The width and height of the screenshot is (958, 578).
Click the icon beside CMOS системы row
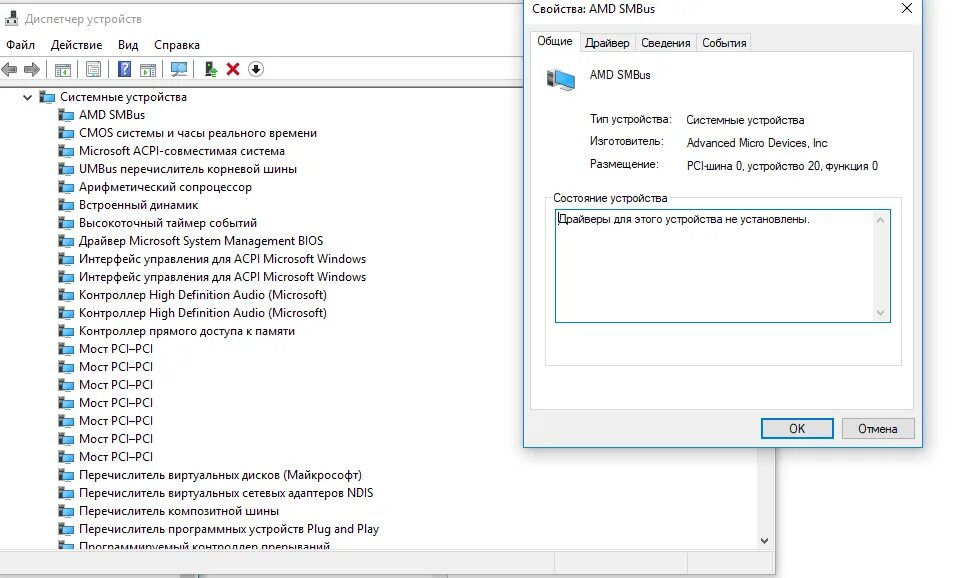pyautogui.click(x=66, y=133)
